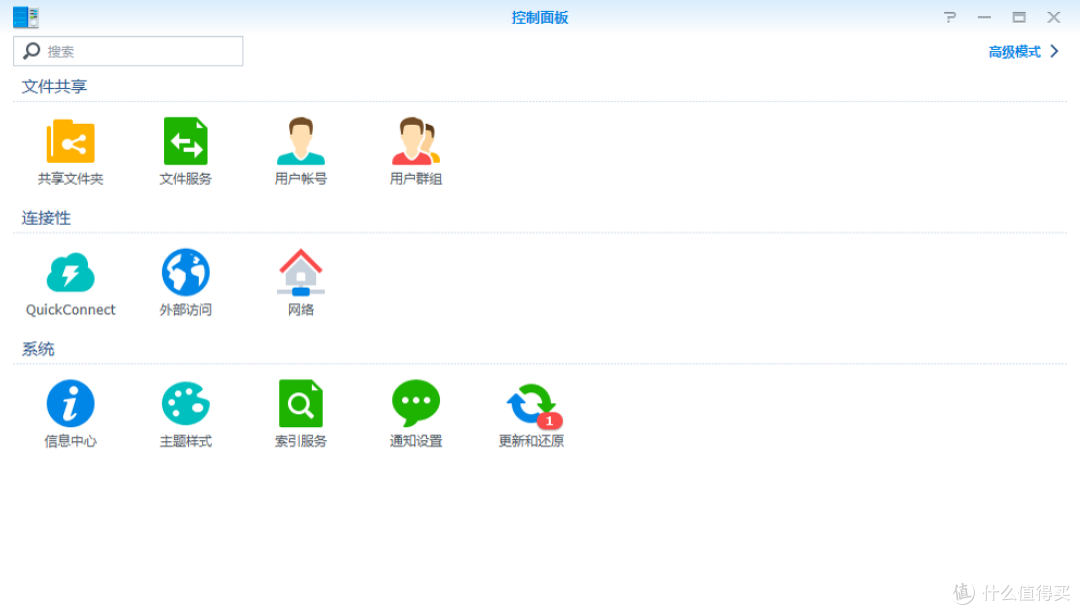Screen dimensions: 1080x615
Task: Open the QuickConnect settings
Action: [x=70, y=280]
